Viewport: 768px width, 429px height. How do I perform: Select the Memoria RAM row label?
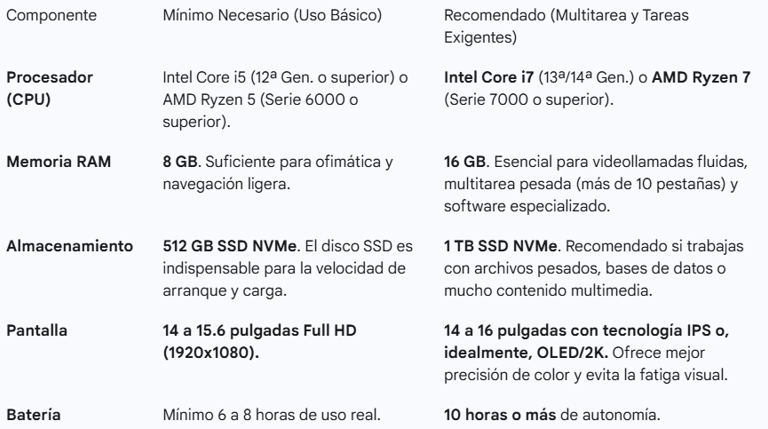tap(59, 162)
